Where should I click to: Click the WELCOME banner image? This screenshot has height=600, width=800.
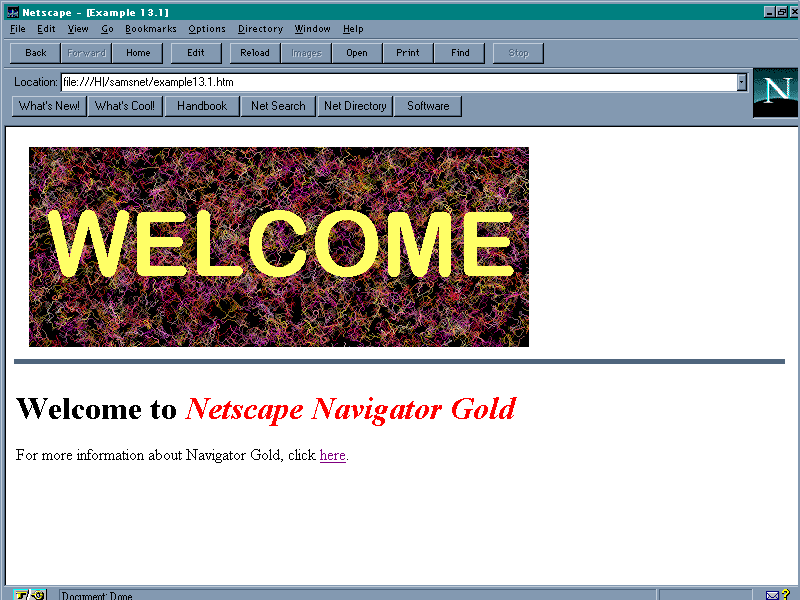(x=279, y=247)
